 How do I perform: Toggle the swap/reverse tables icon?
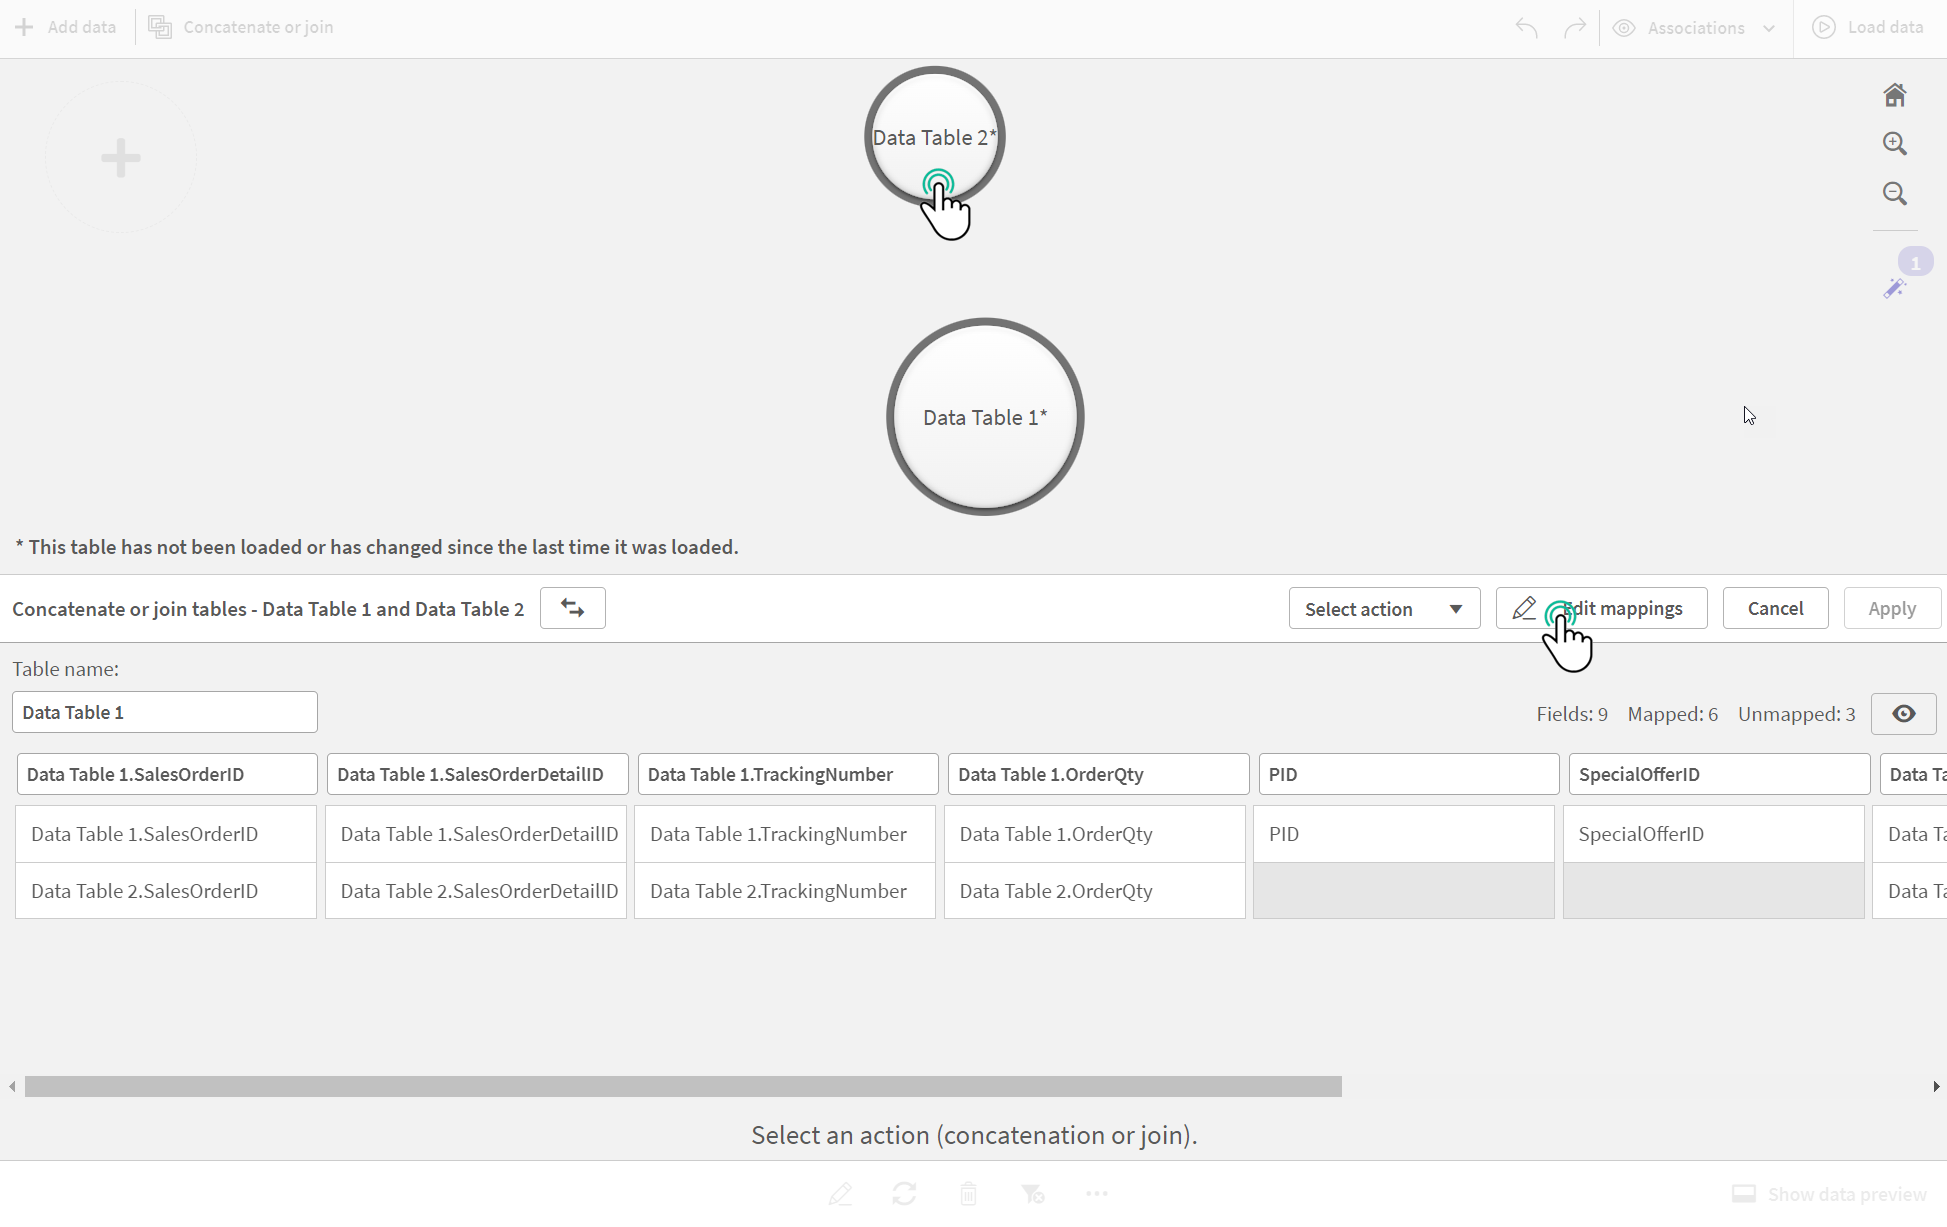571,608
